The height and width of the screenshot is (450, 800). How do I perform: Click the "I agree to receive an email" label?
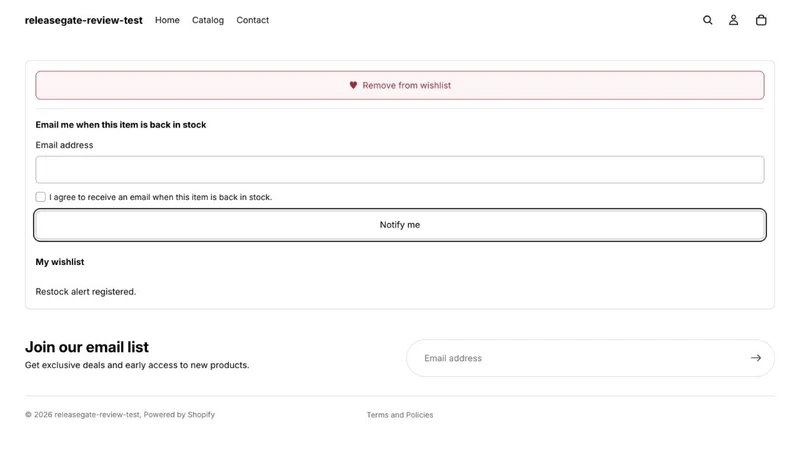(x=160, y=197)
